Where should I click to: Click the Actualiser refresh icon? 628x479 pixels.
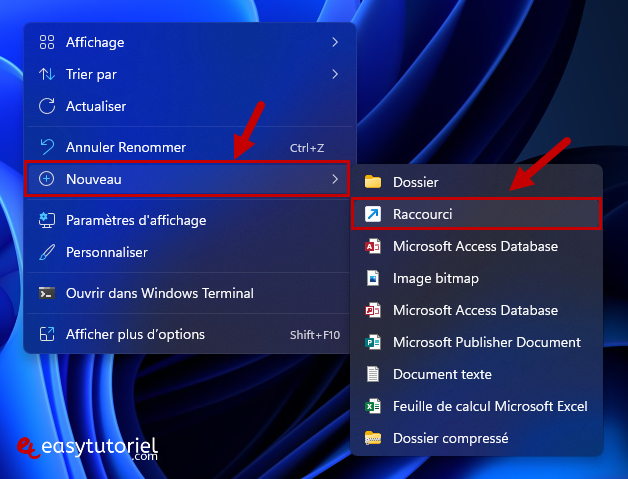click(x=47, y=106)
